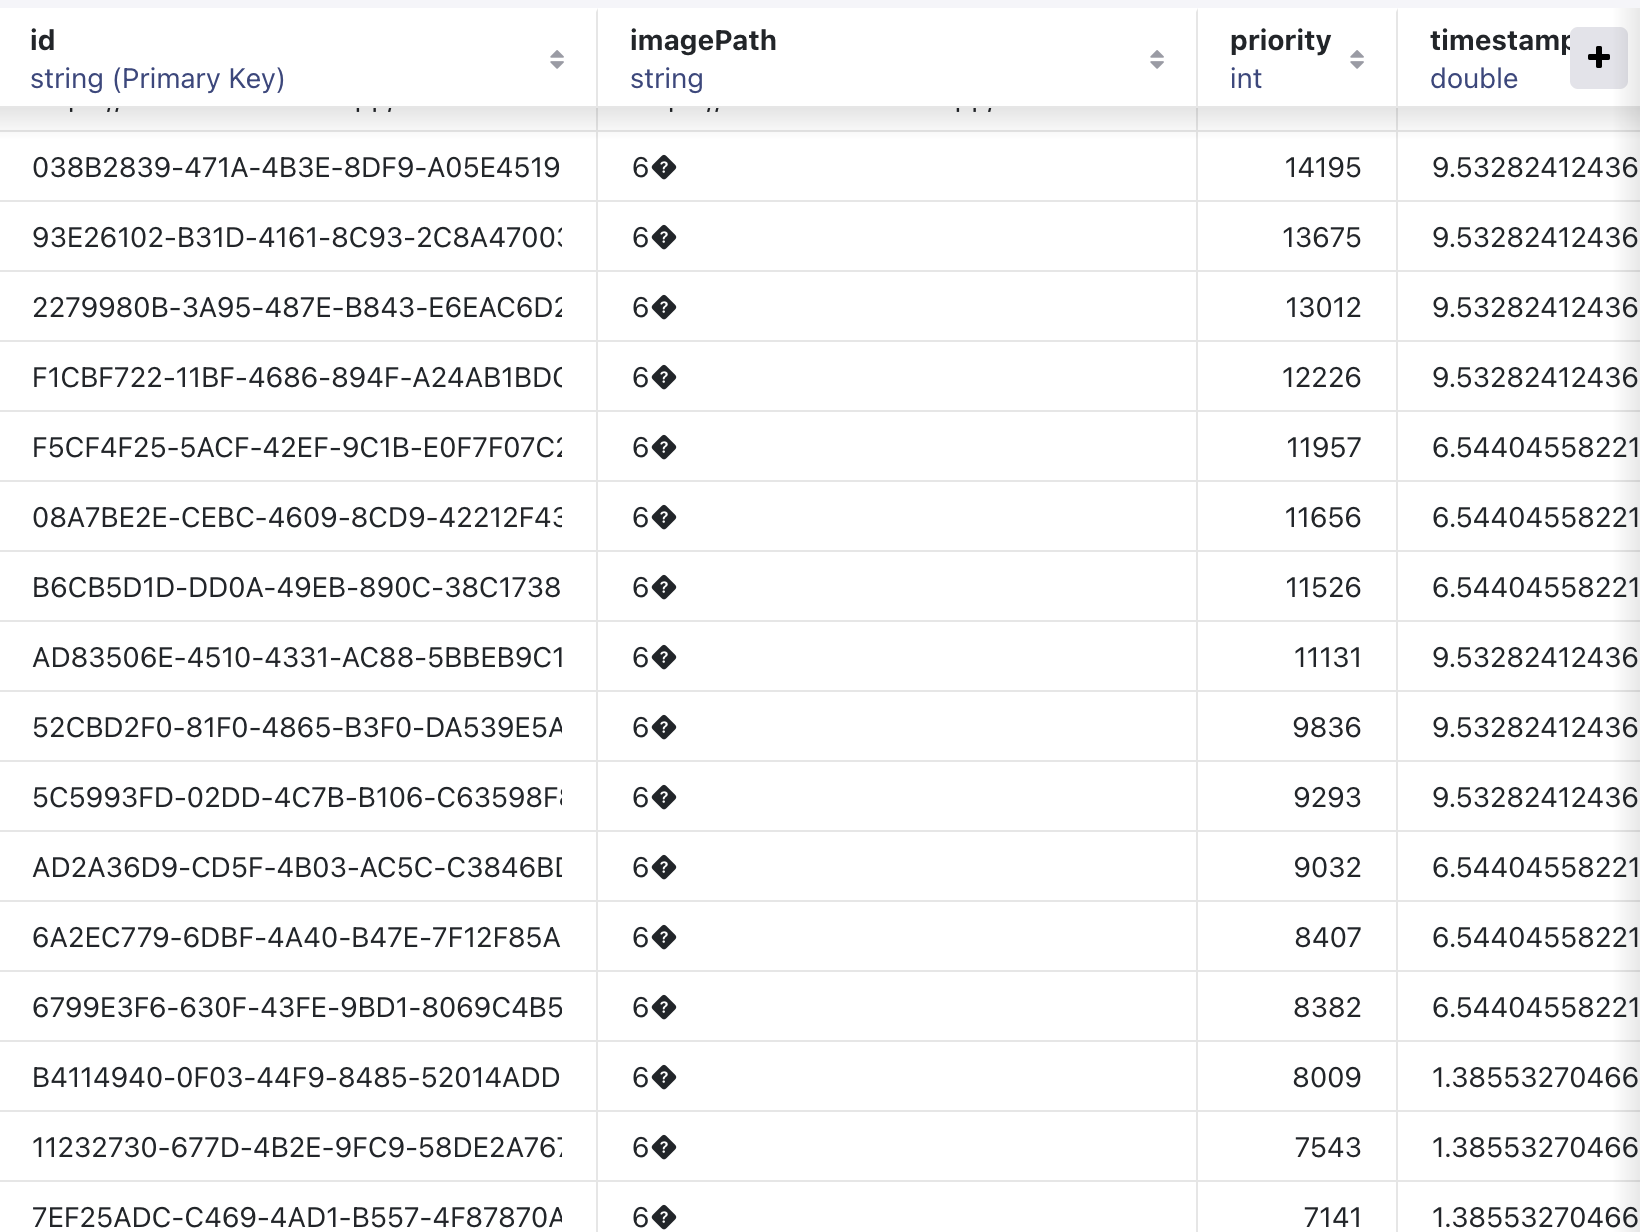This screenshot has width=1640, height=1232.
Task: Select the id column header label
Action: point(41,41)
